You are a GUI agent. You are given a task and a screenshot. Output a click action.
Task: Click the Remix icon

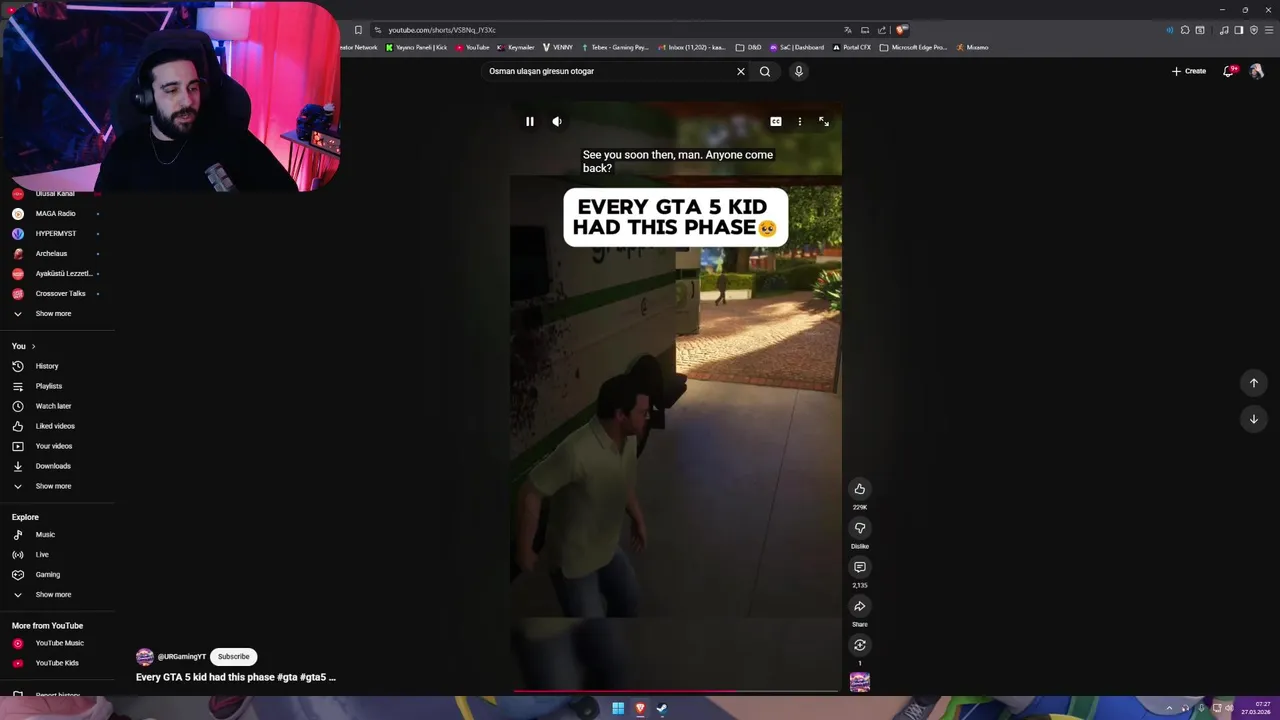click(x=860, y=645)
